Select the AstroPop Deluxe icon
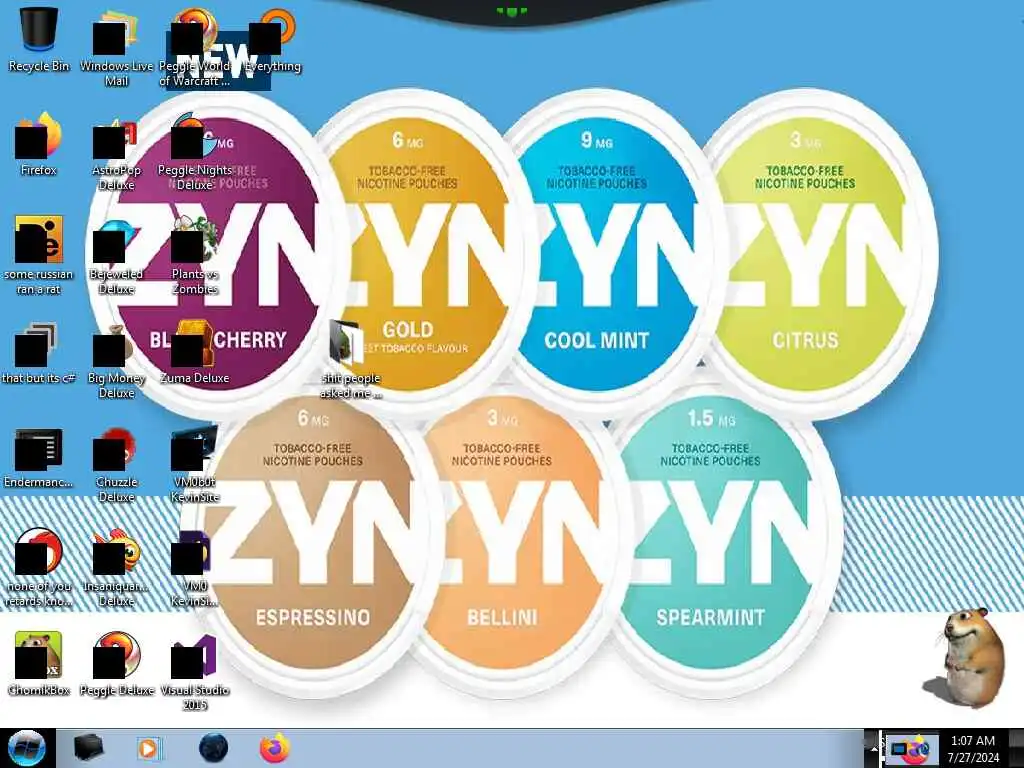1024x768 pixels. tap(116, 152)
